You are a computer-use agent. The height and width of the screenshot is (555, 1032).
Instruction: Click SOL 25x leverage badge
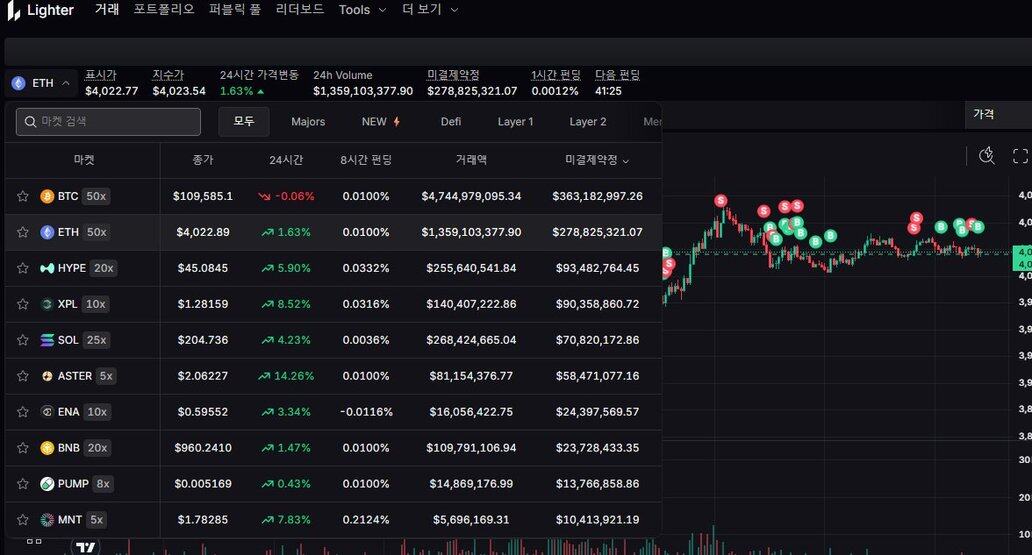(96, 340)
